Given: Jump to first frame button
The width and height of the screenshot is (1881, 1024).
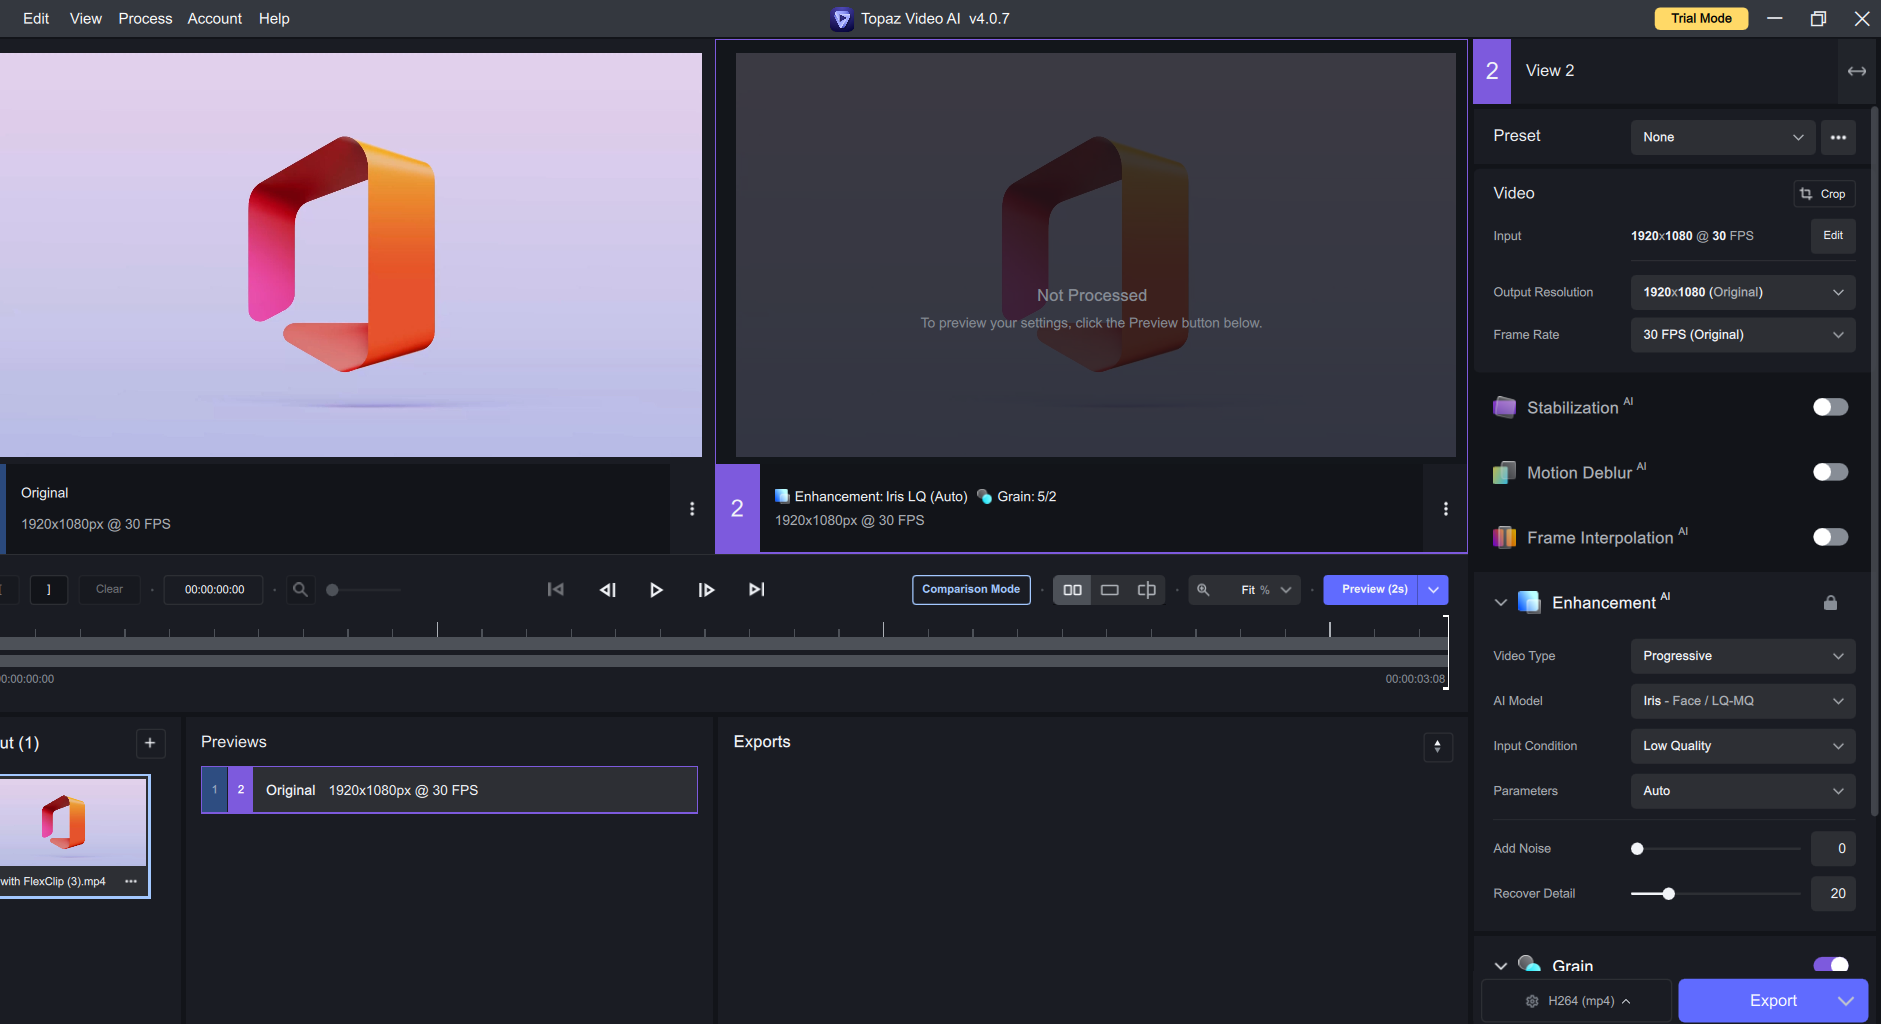Looking at the screenshot, I should [556, 590].
